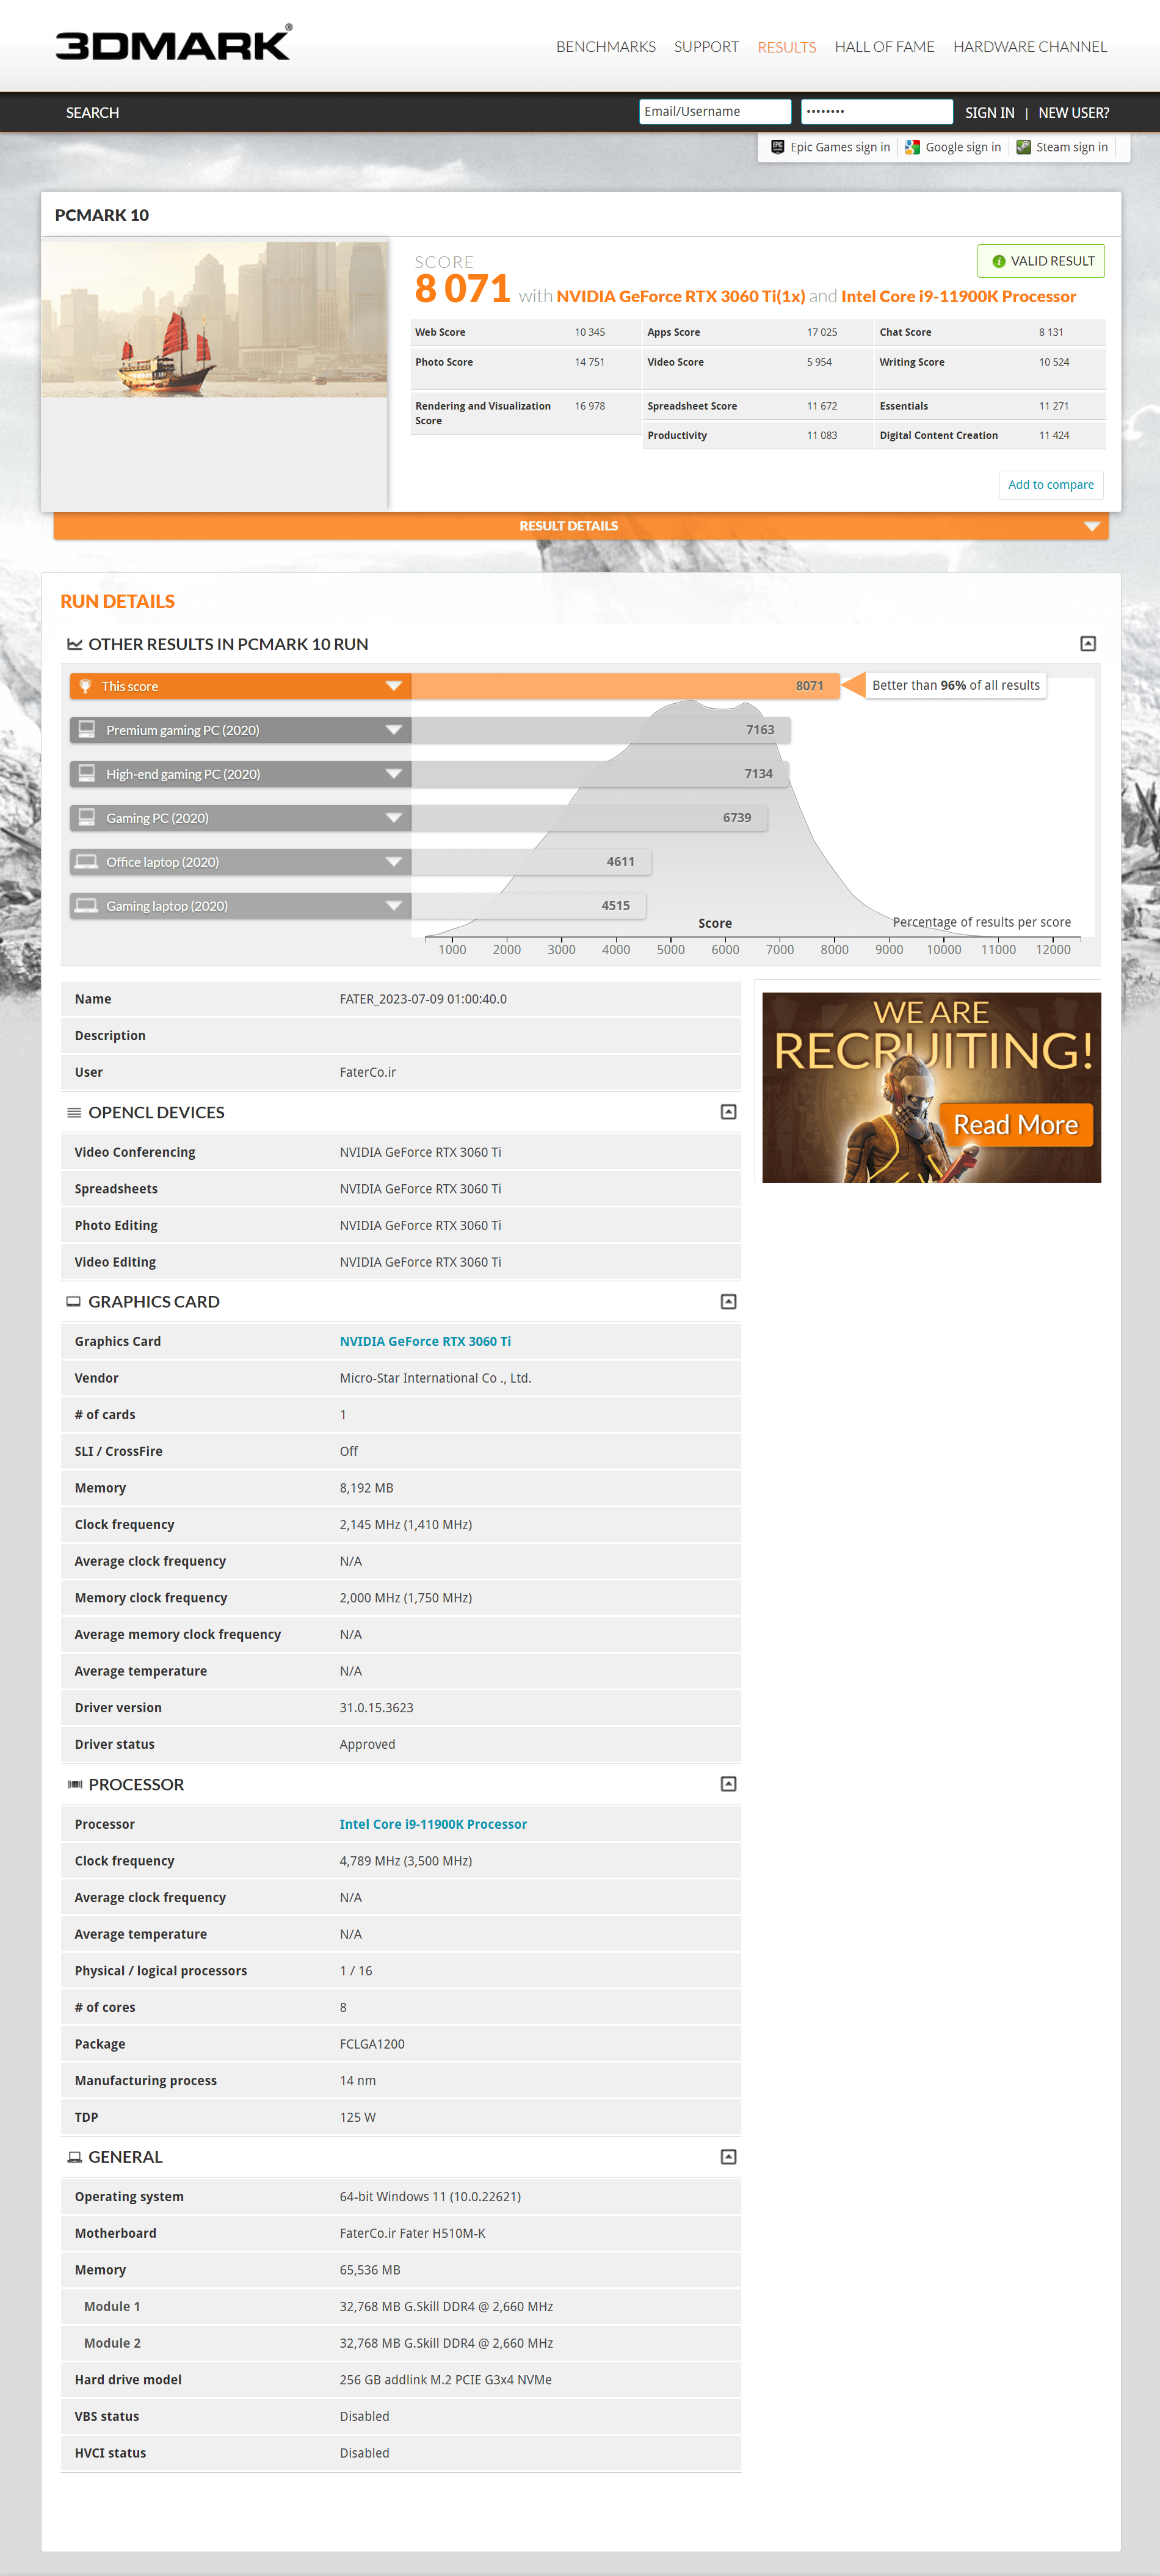Click the Google sign in icon

[912, 147]
